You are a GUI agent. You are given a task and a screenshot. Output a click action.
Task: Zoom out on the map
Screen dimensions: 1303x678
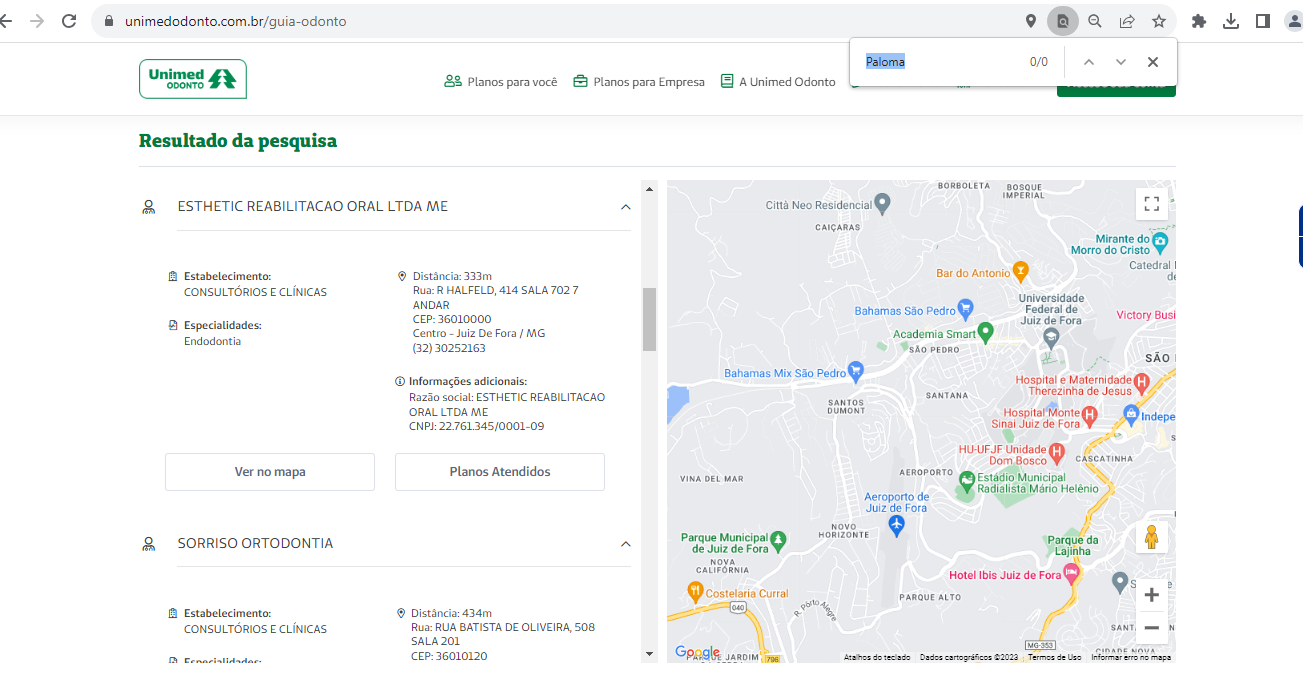click(x=1151, y=628)
